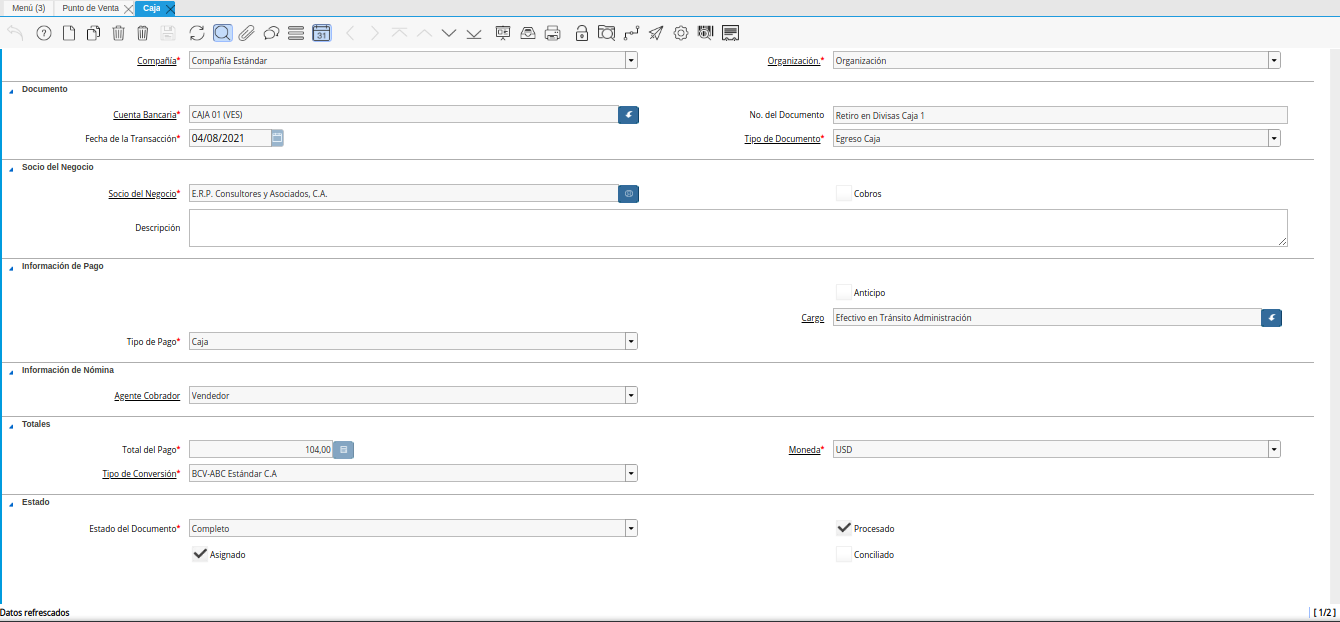Image resolution: width=1340 pixels, height=622 pixels.
Task: Toggle the Cobros checkbox
Action: (x=844, y=193)
